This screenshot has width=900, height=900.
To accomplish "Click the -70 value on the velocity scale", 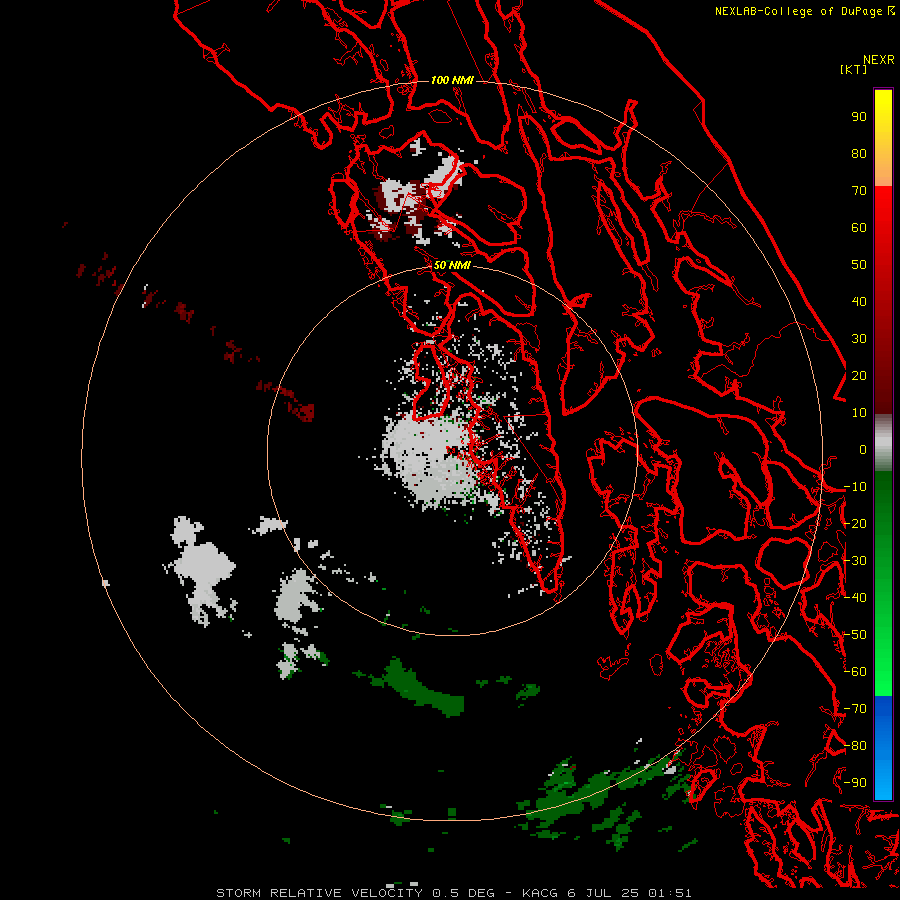I will [x=855, y=708].
